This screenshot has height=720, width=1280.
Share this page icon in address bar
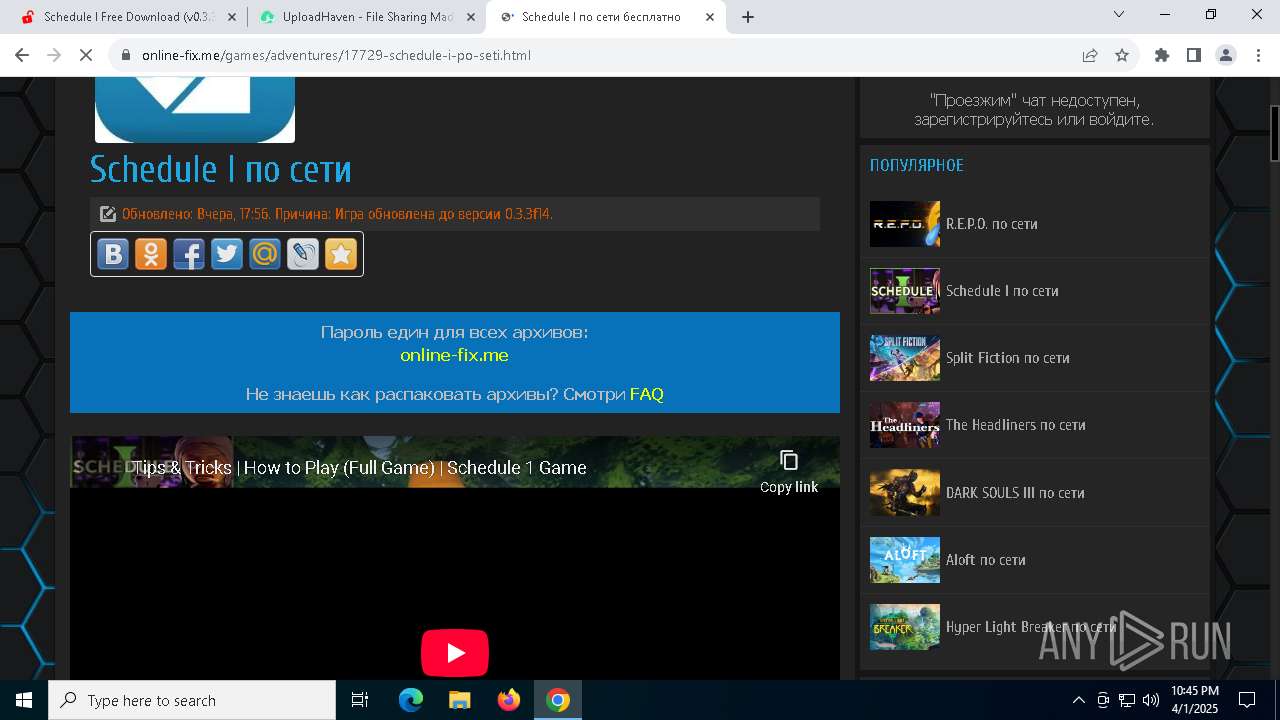point(1090,55)
